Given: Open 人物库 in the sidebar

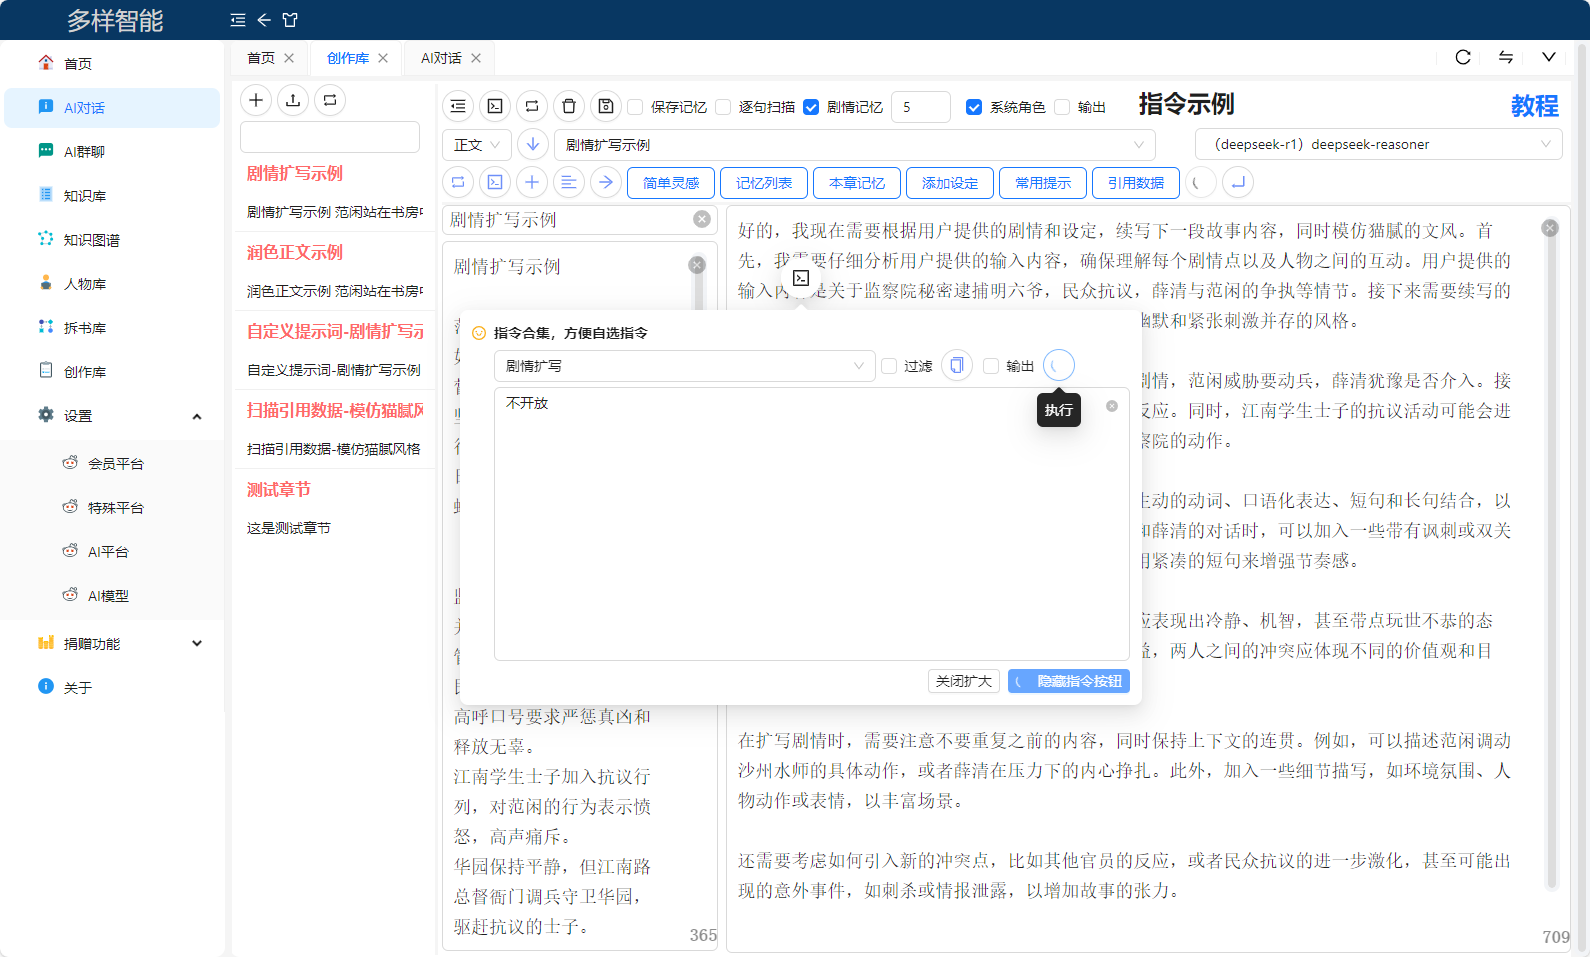Looking at the screenshot, I should [x=113, y=284].
